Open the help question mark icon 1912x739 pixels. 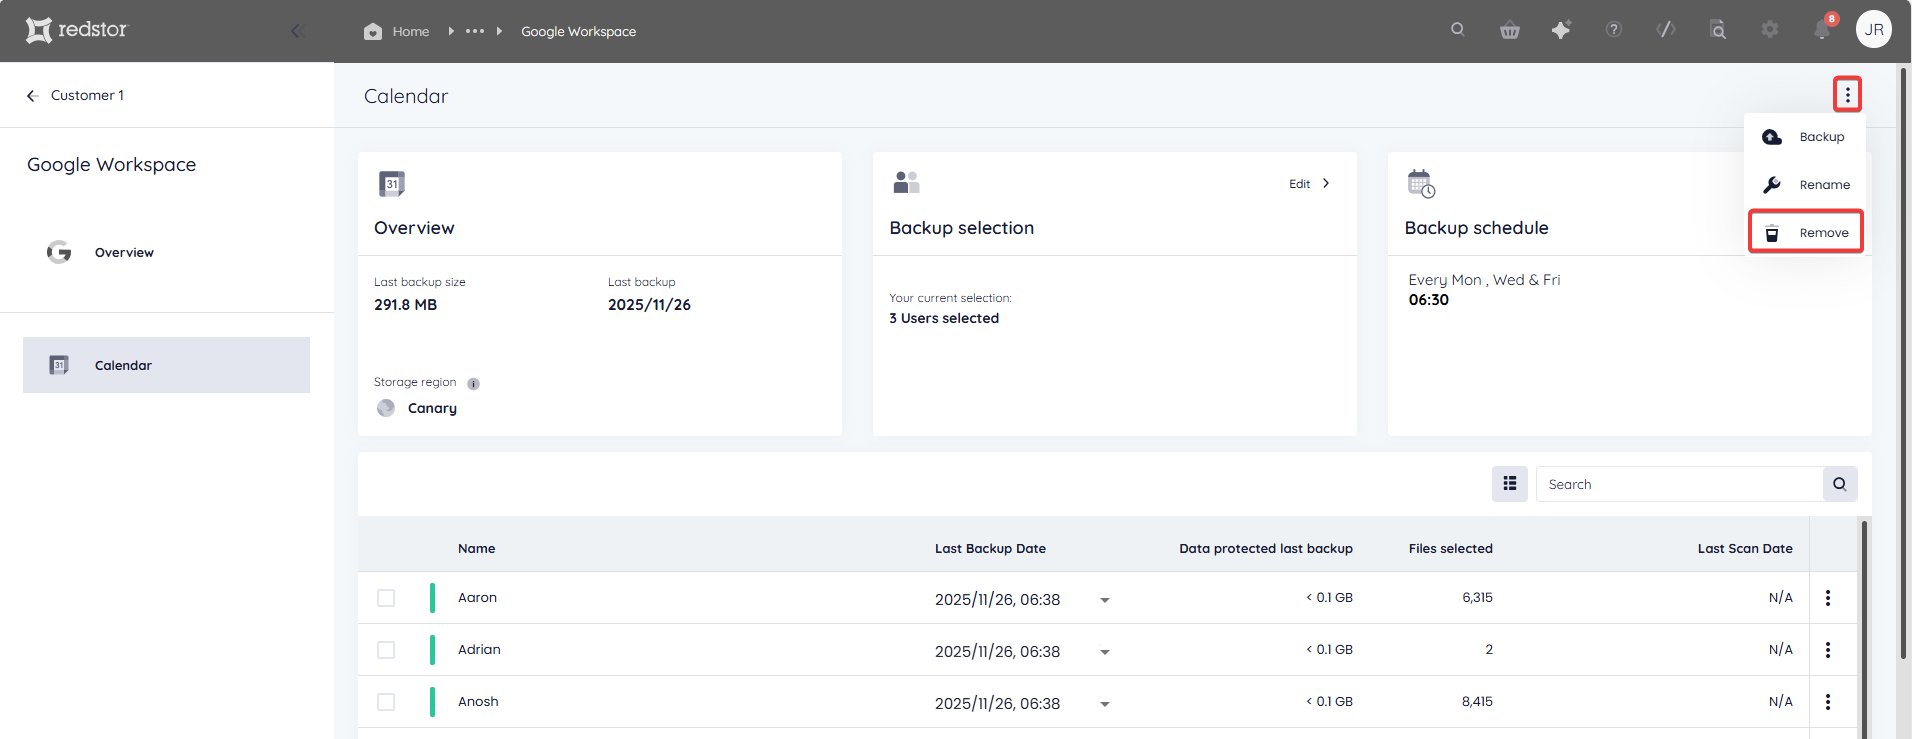pyautogui.click(x=1614, y=30)
